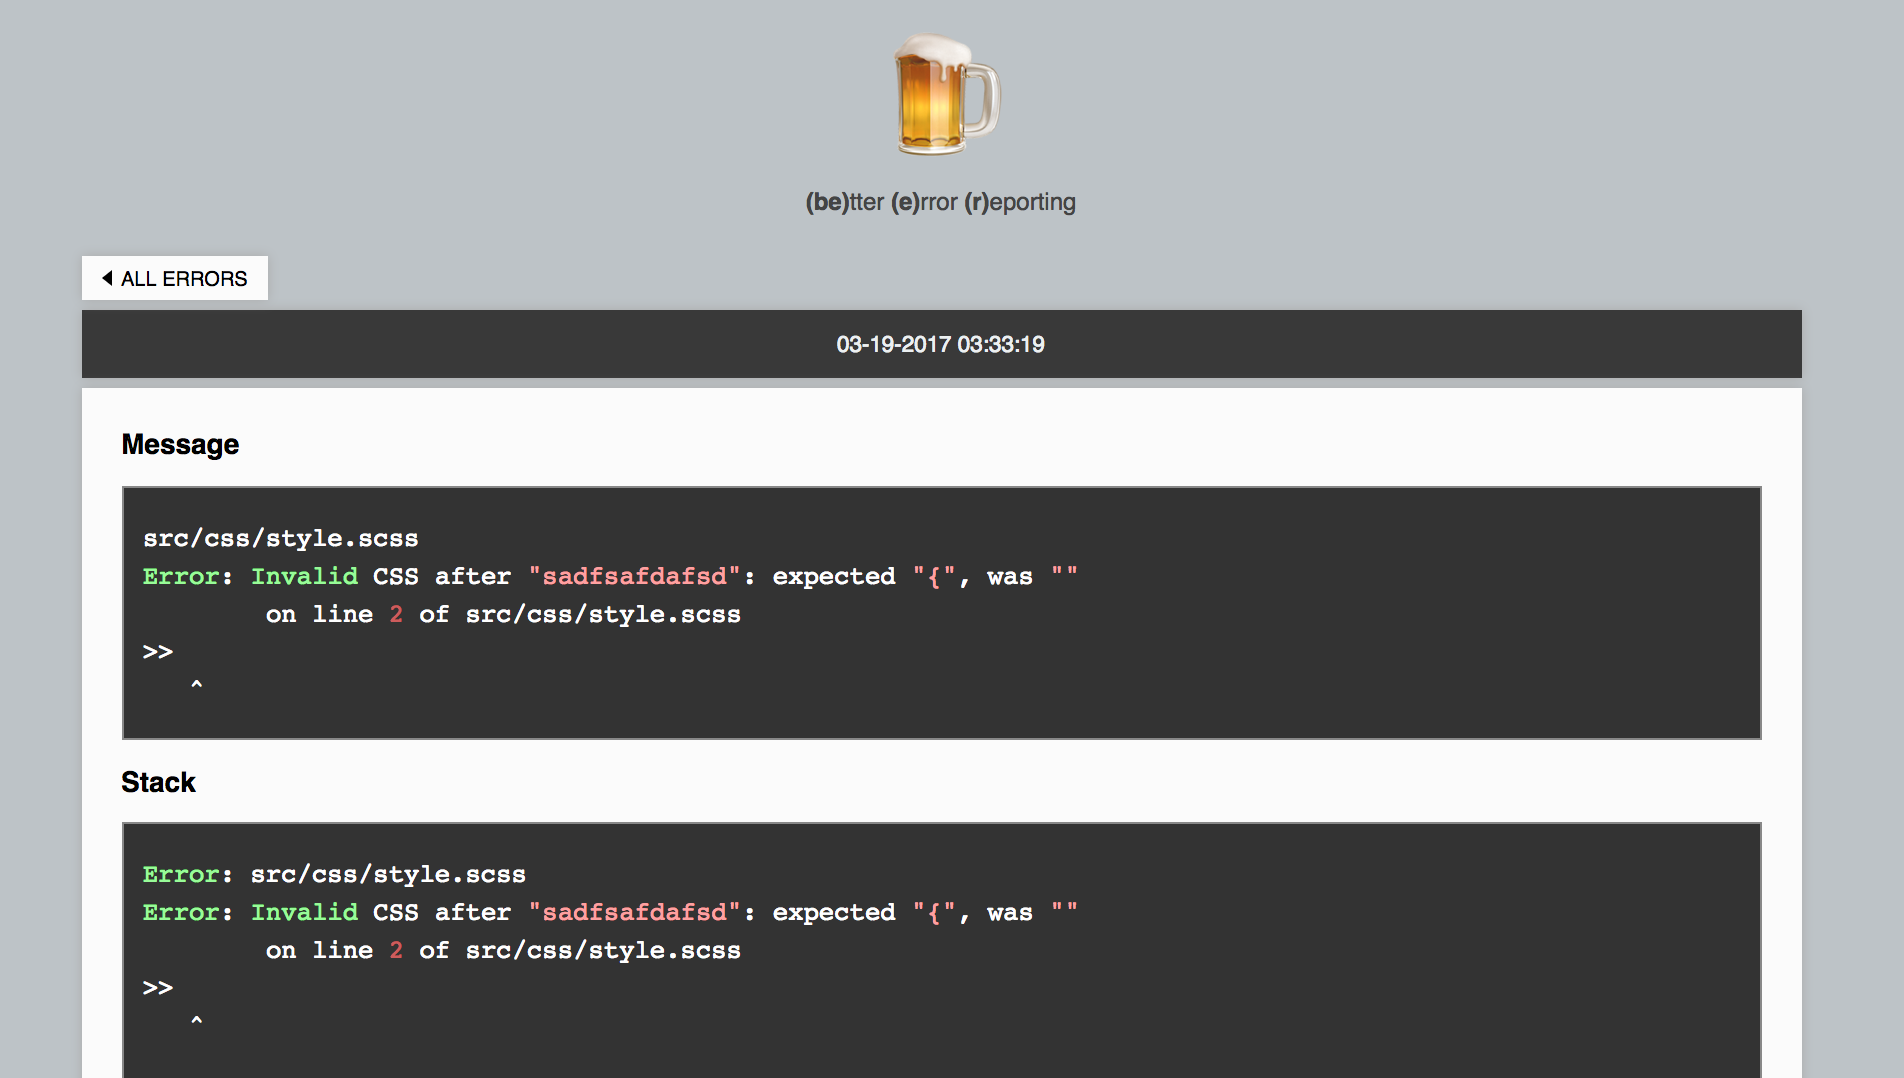The image size is (1904, 1078).
Task: Click the caret '^' in Stack box
Action: (x=196, y=1022)
